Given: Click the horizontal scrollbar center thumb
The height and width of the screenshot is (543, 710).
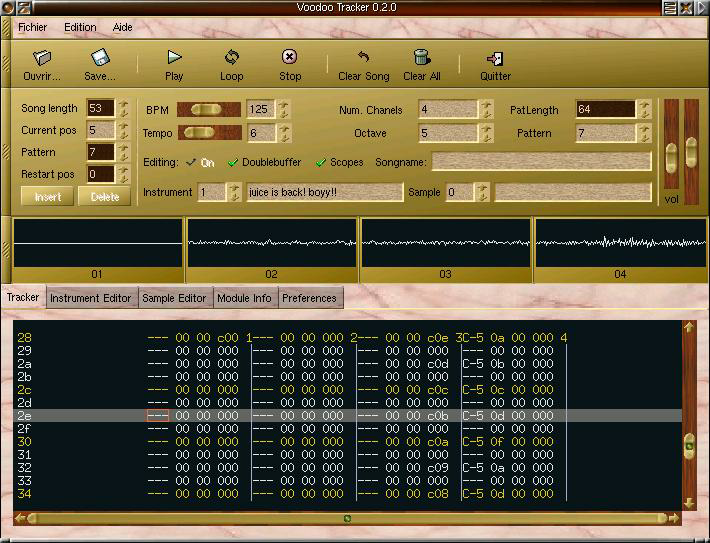Looking at the screenshot, I should pyautogui.click(x=347, y=518).
